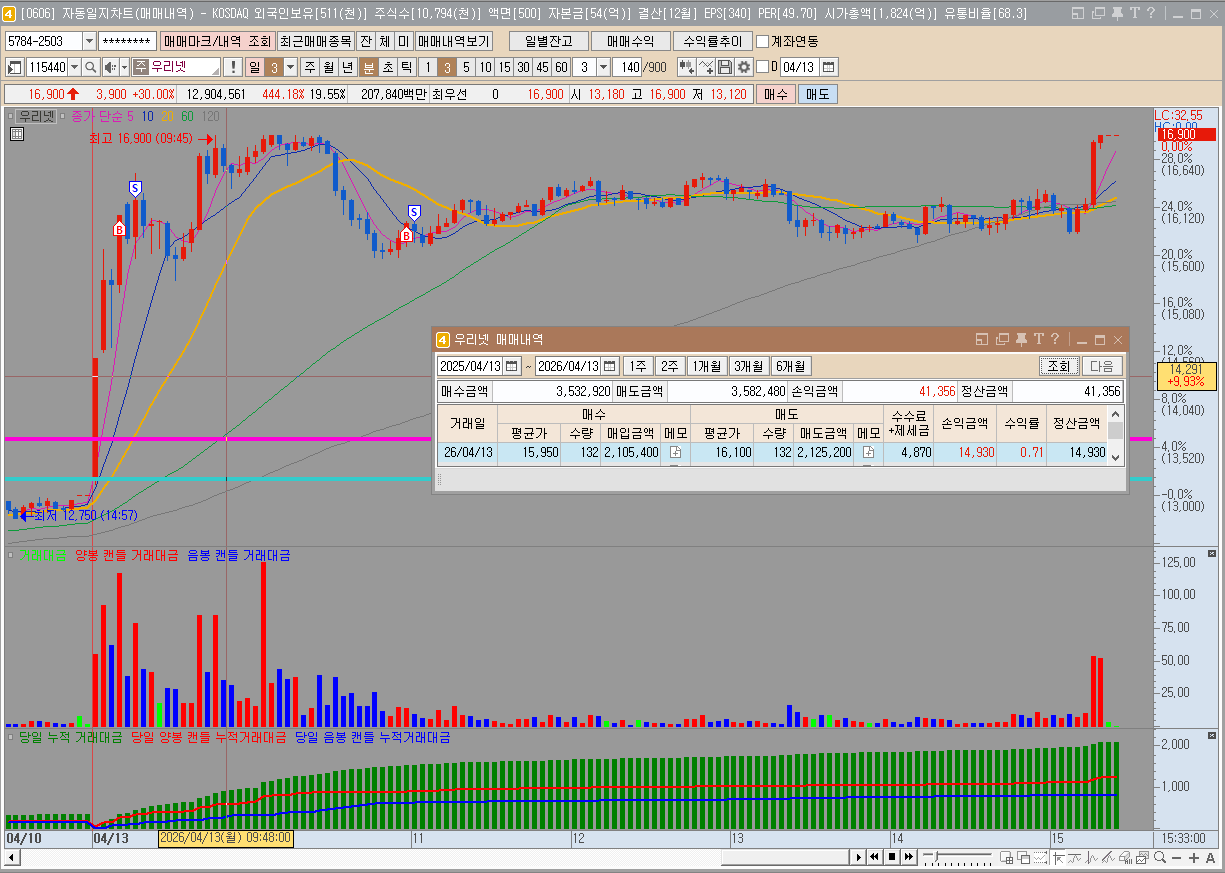
Task: Select the 5 minute interval button
Action: coord(466,67)
